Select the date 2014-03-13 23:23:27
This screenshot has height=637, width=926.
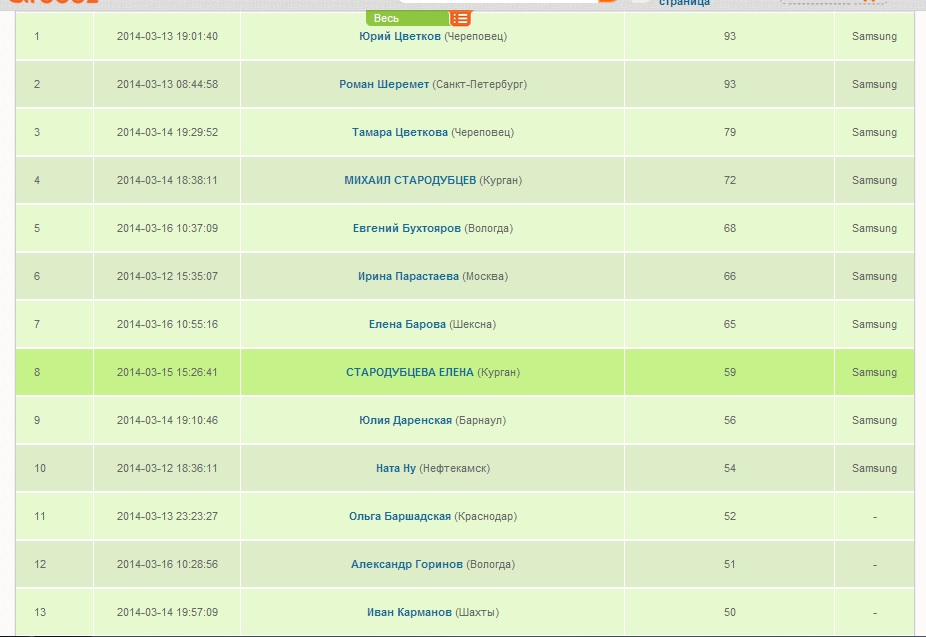click(x=167, y=517)
